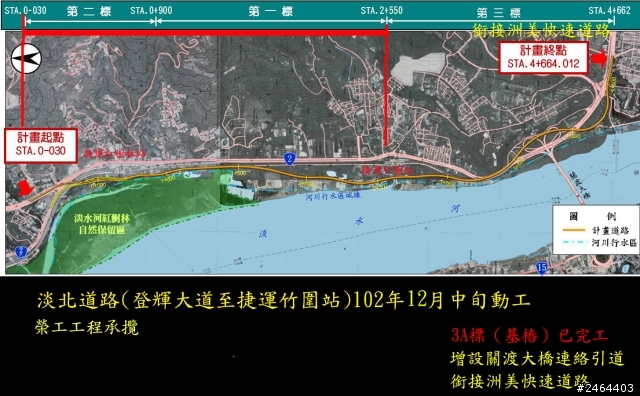Viewport: 640px width, 396px height.
Task: Click the STA.0-030 text in the header bar
Action: tap(25, 10)
